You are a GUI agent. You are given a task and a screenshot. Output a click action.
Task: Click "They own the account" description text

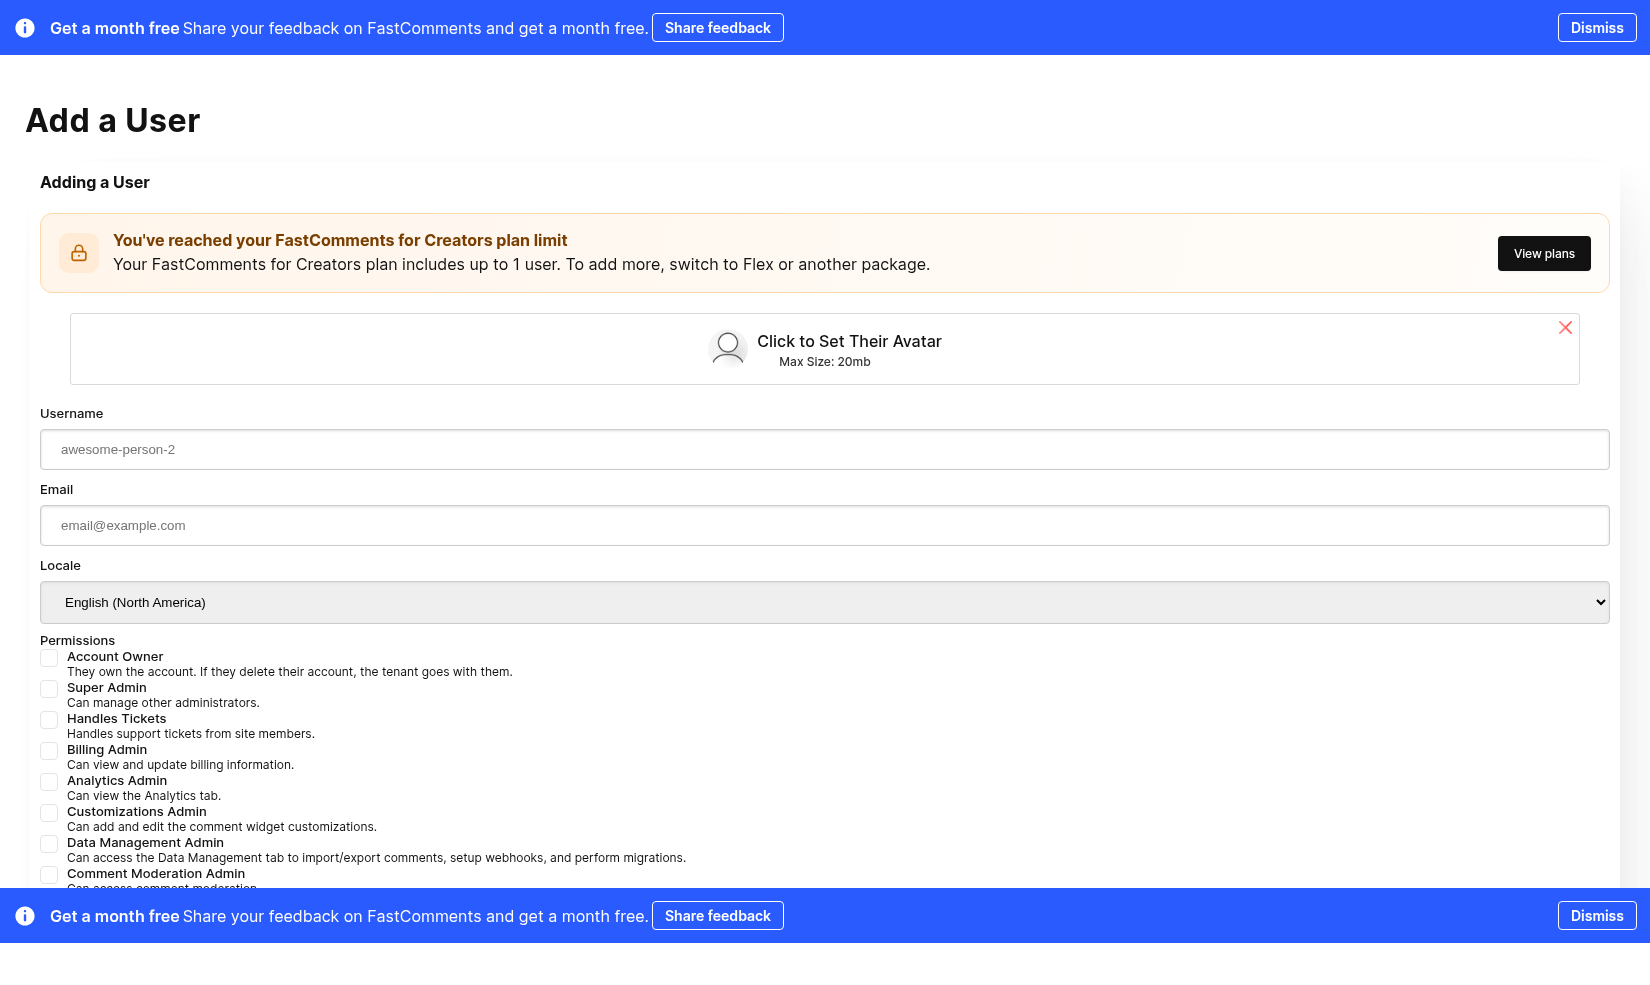click(x=290, y=672)
